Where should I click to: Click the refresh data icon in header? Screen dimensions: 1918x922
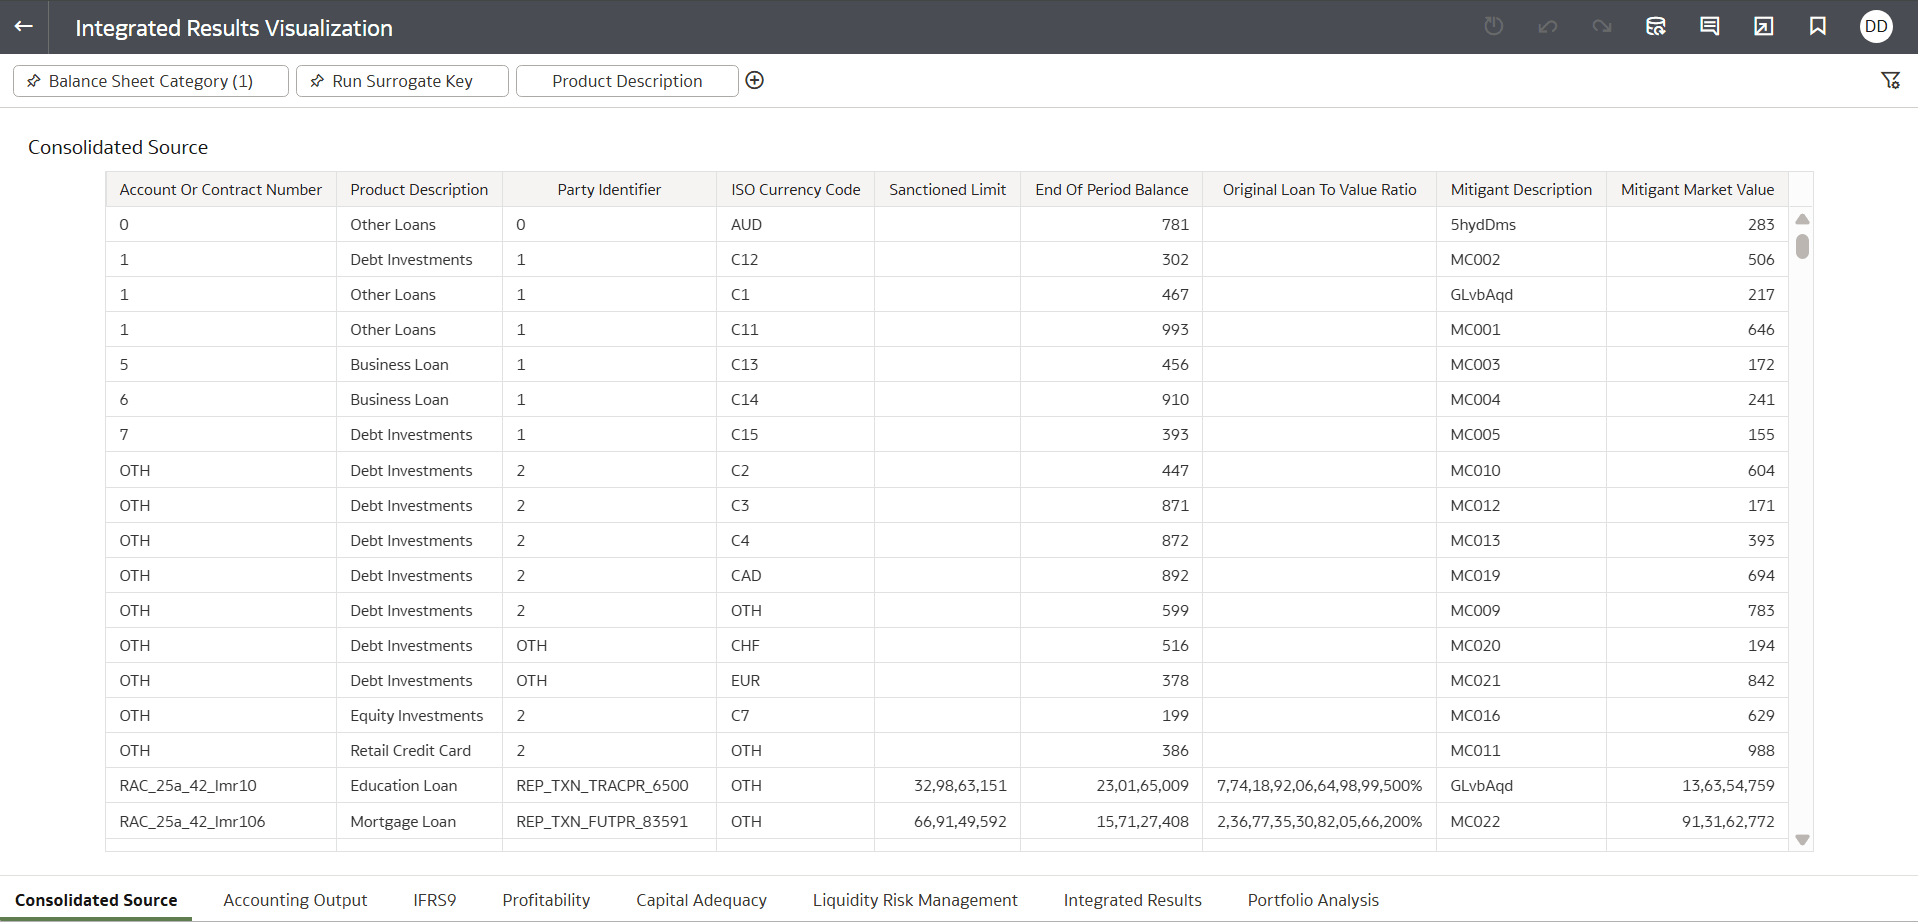(x=1656, y=26)
